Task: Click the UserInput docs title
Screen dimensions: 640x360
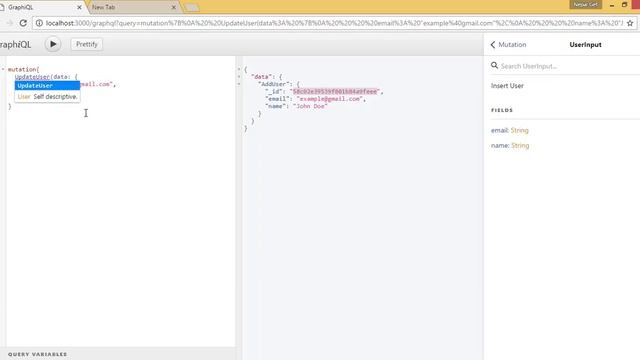Action: point(585,44)
